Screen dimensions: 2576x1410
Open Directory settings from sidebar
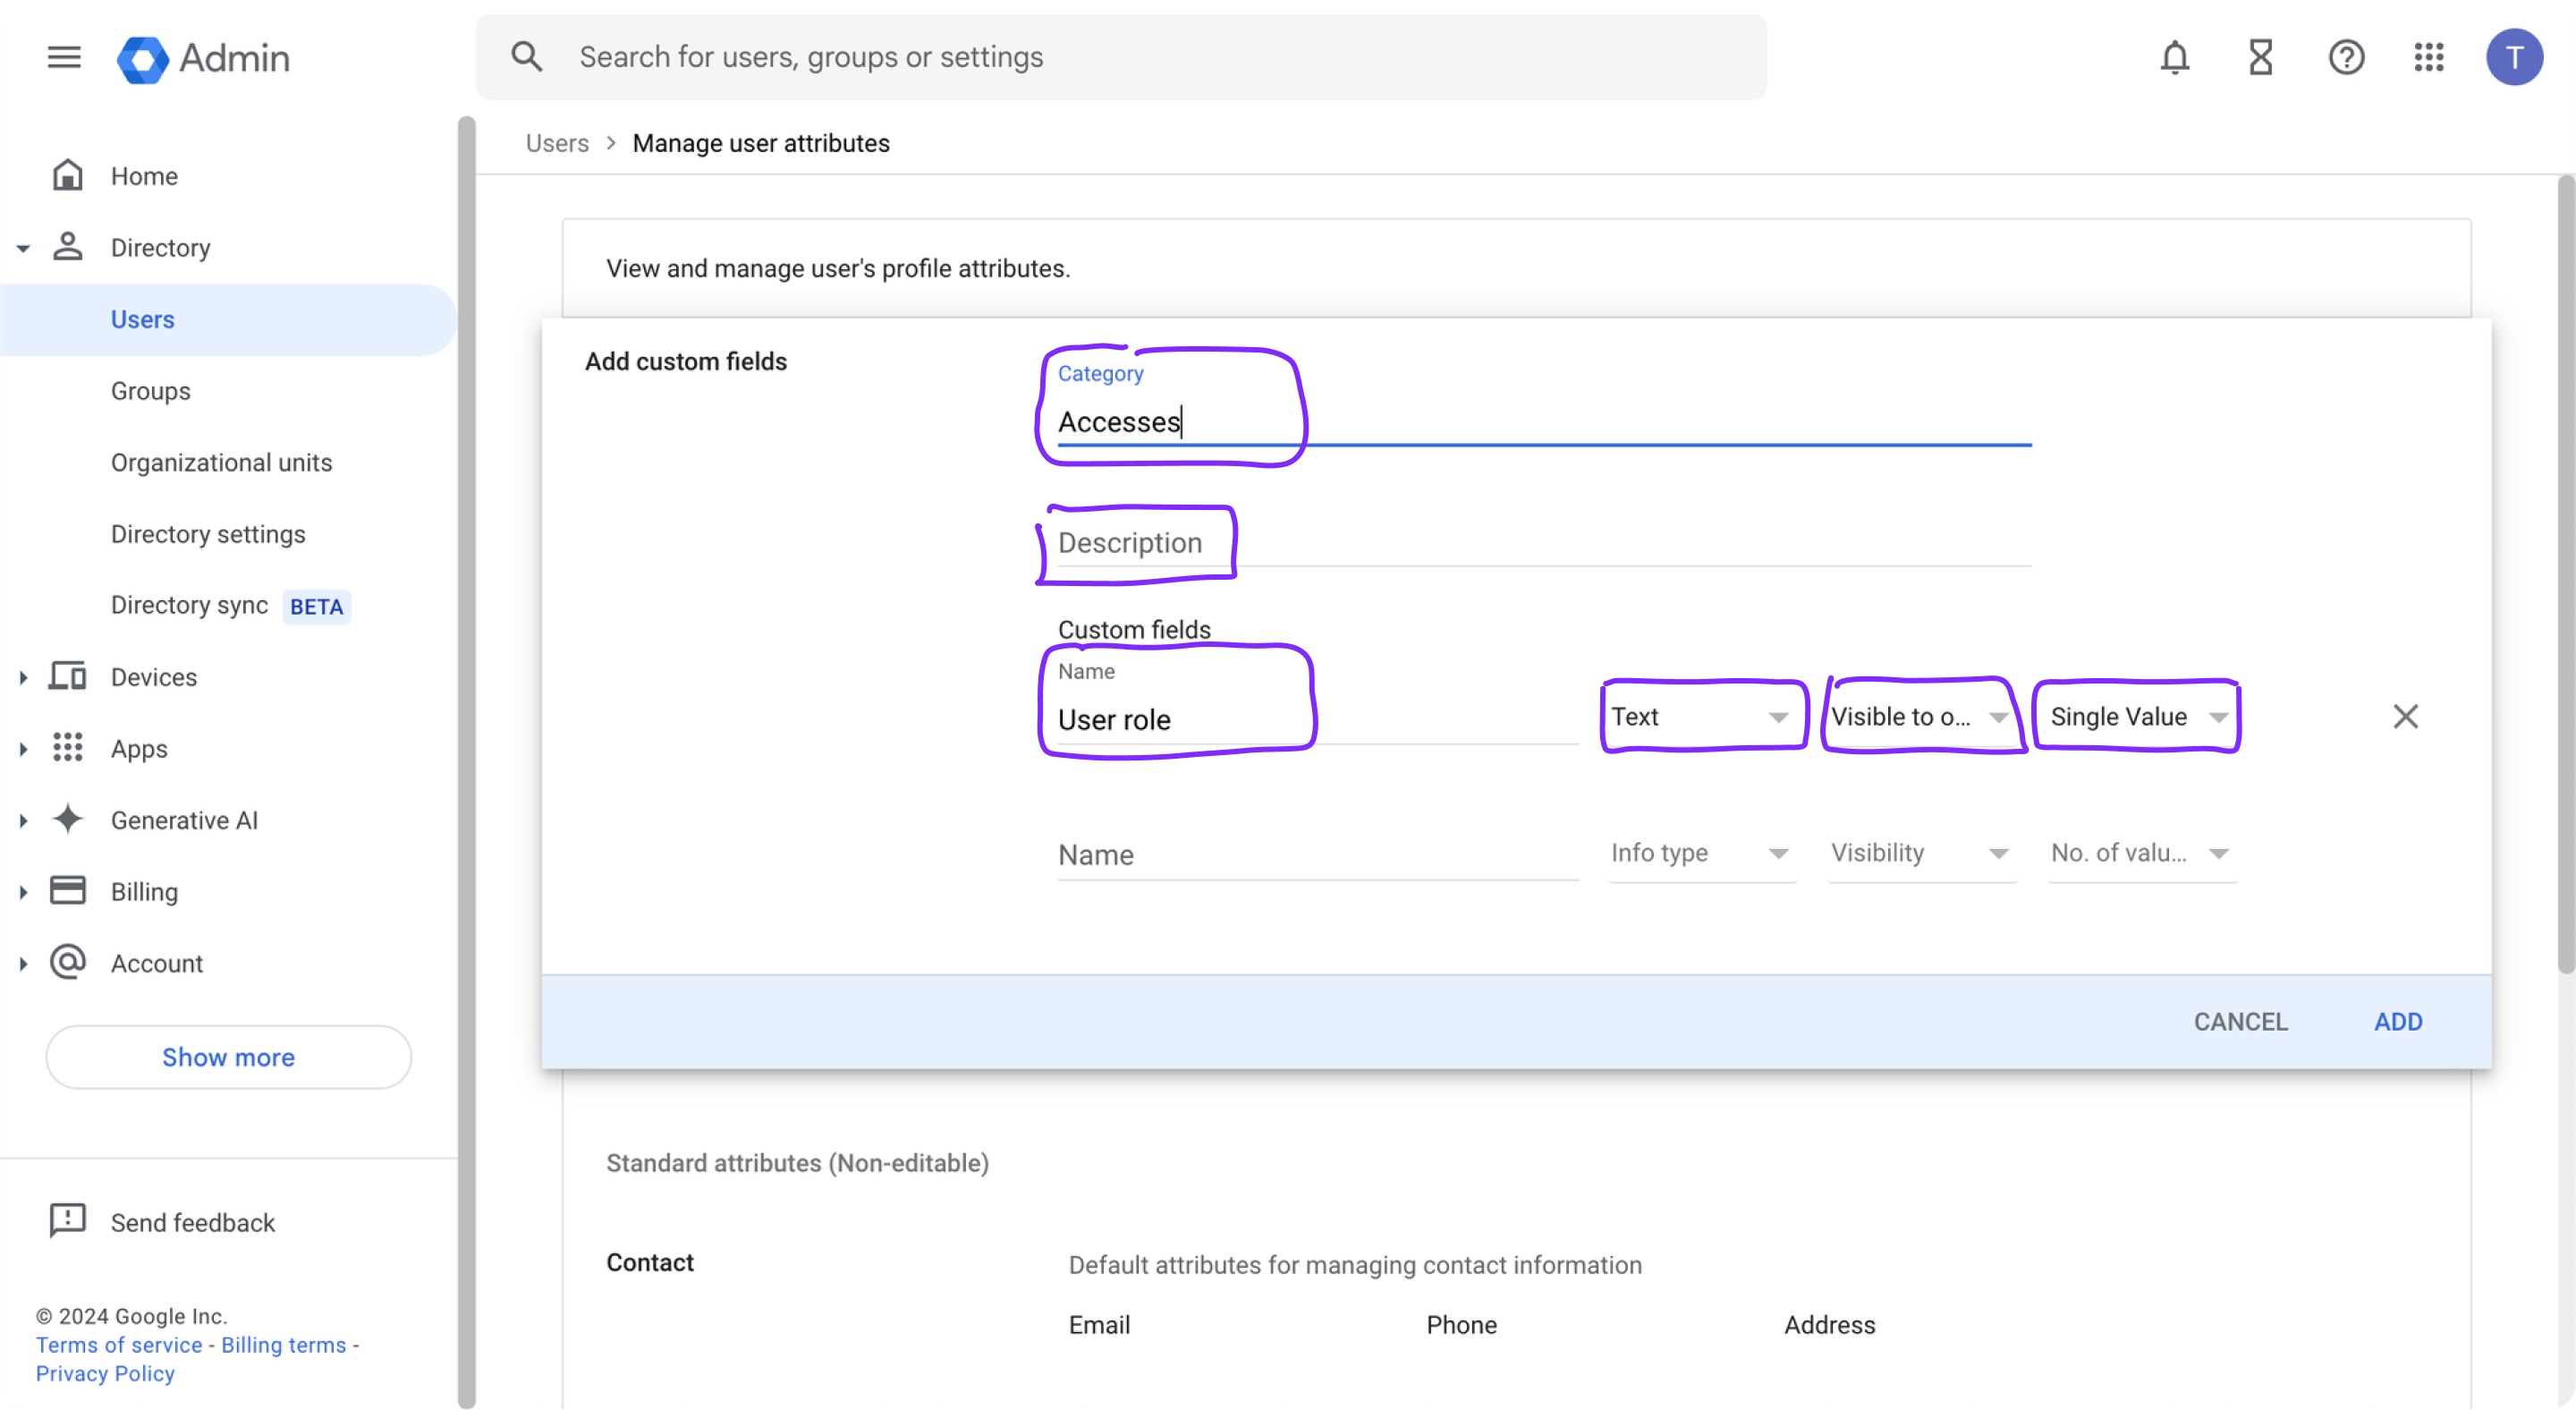pos(208,533)
